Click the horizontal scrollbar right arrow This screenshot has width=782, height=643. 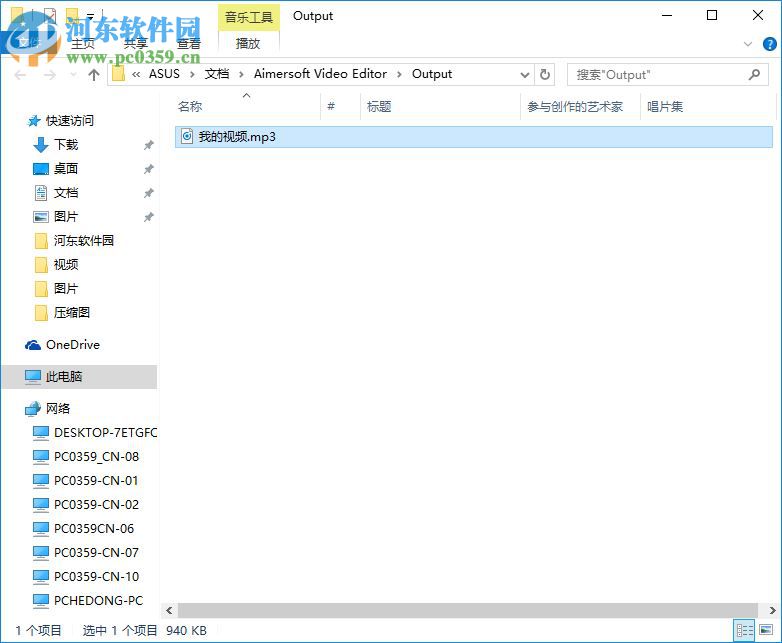[x=772, y=610]
